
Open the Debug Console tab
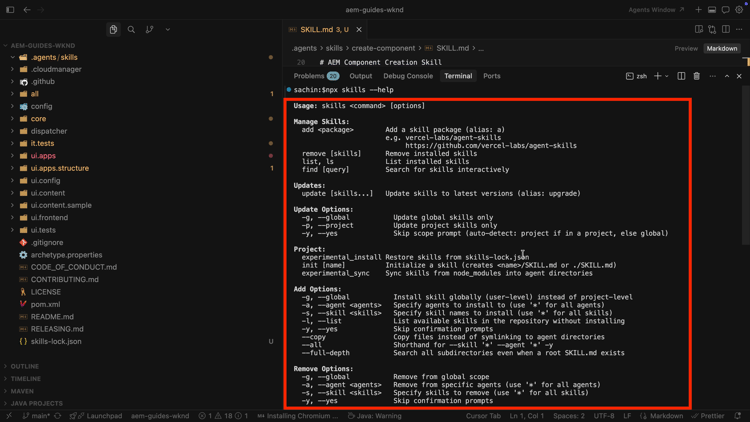click(x=408, y=76)
